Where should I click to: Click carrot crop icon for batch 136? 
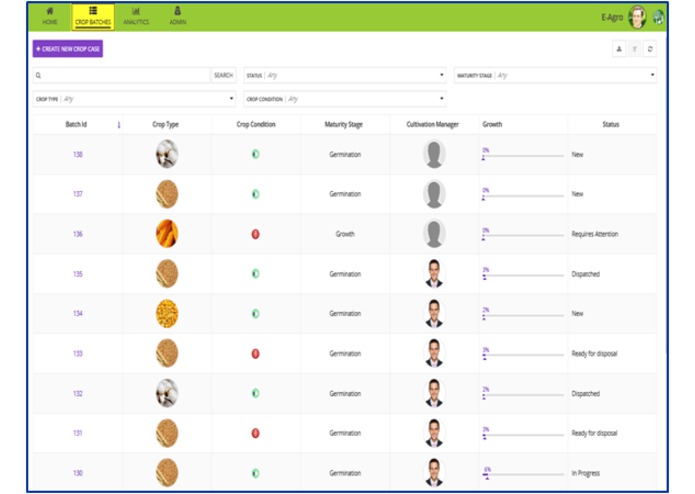(x=167, y=233)
